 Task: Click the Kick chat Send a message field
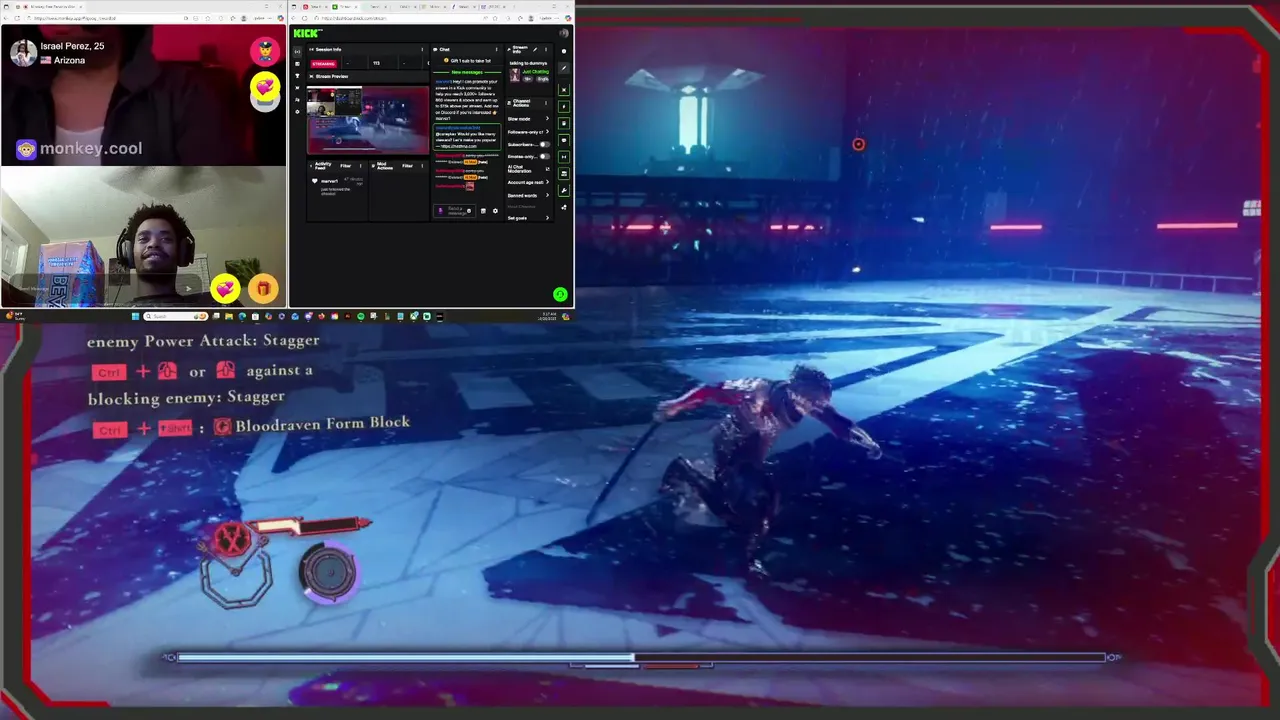click(455, 211)
